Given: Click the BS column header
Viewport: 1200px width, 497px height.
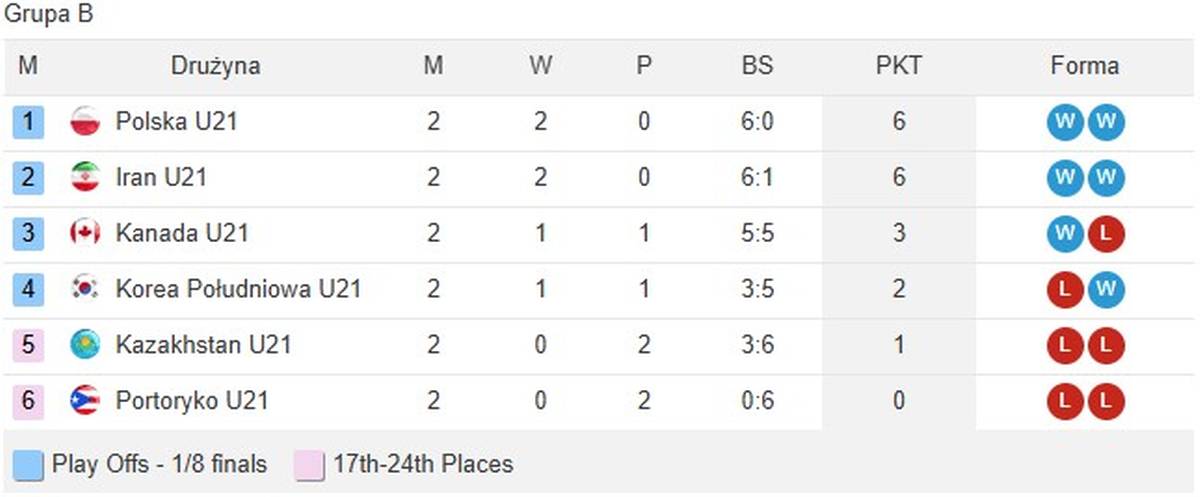Looking at the screenshot, I should click(757, 67).
